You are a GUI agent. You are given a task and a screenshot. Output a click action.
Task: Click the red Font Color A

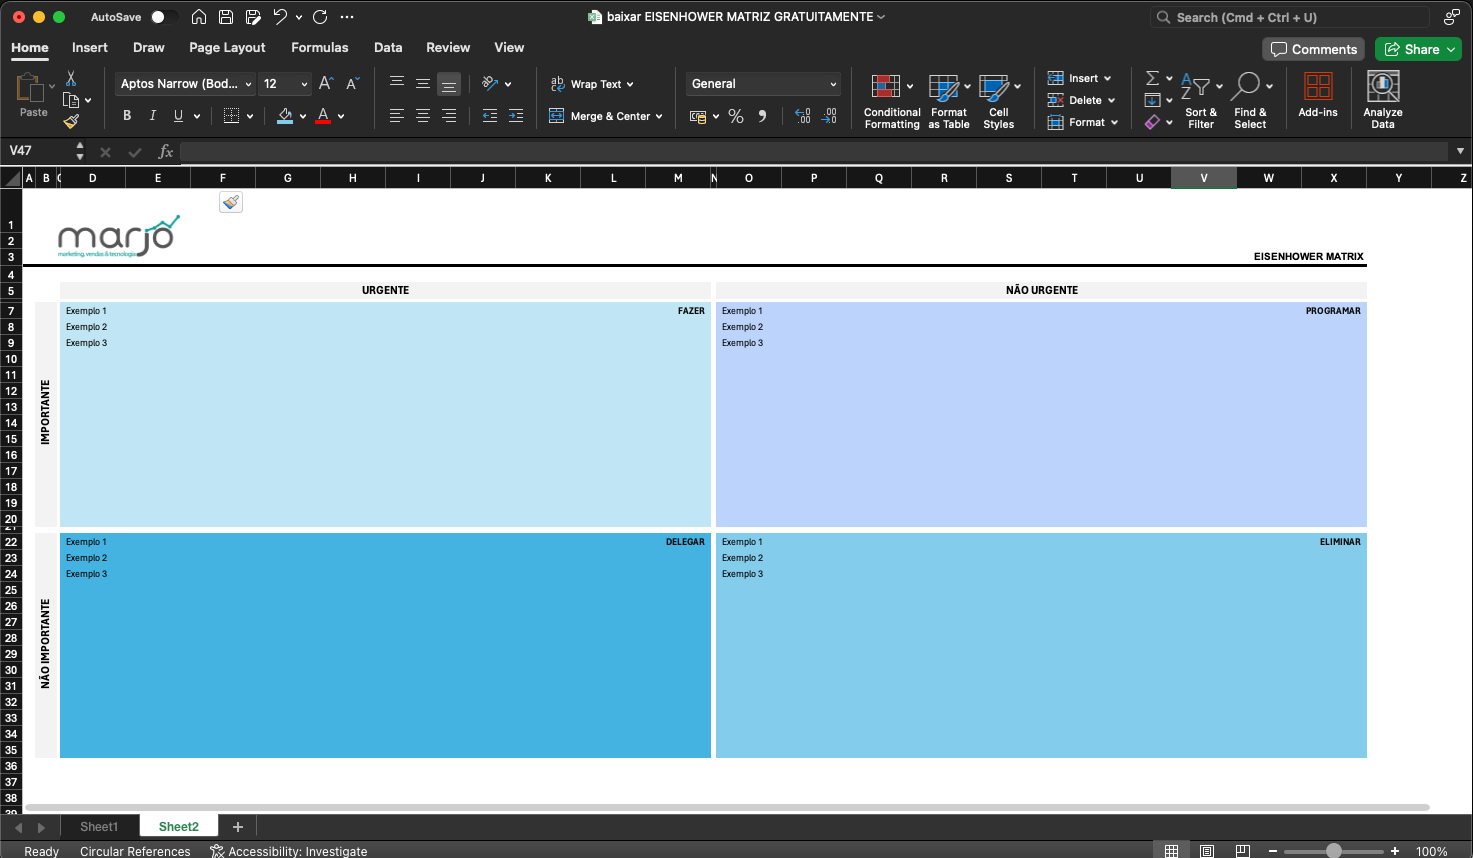pos(323,116)
